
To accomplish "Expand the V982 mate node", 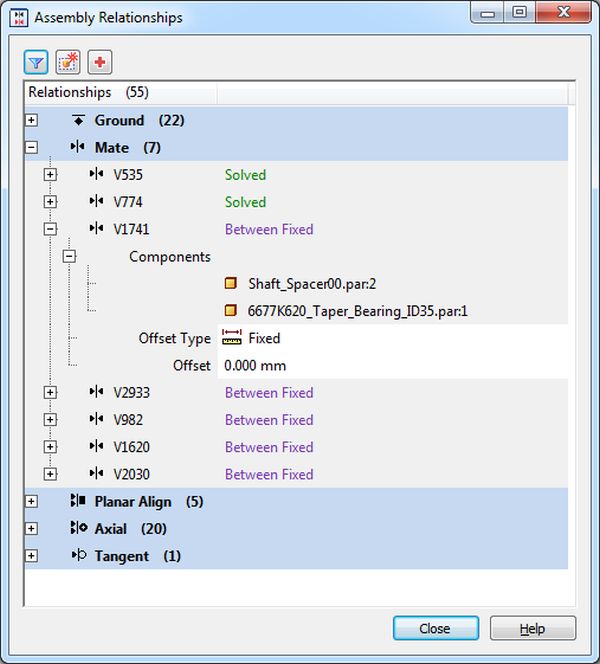I will [x=50, y=420].
